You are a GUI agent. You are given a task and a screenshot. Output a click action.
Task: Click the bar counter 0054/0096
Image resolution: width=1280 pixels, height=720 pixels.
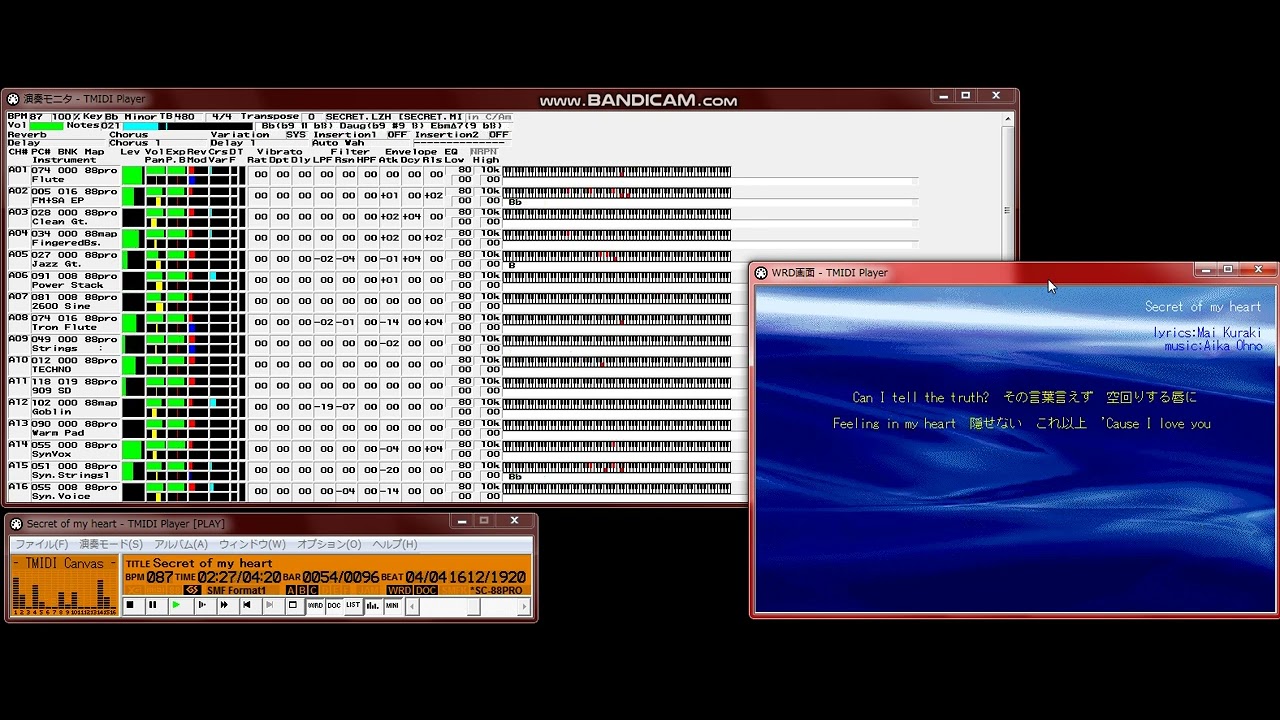[x=341, y=578]
